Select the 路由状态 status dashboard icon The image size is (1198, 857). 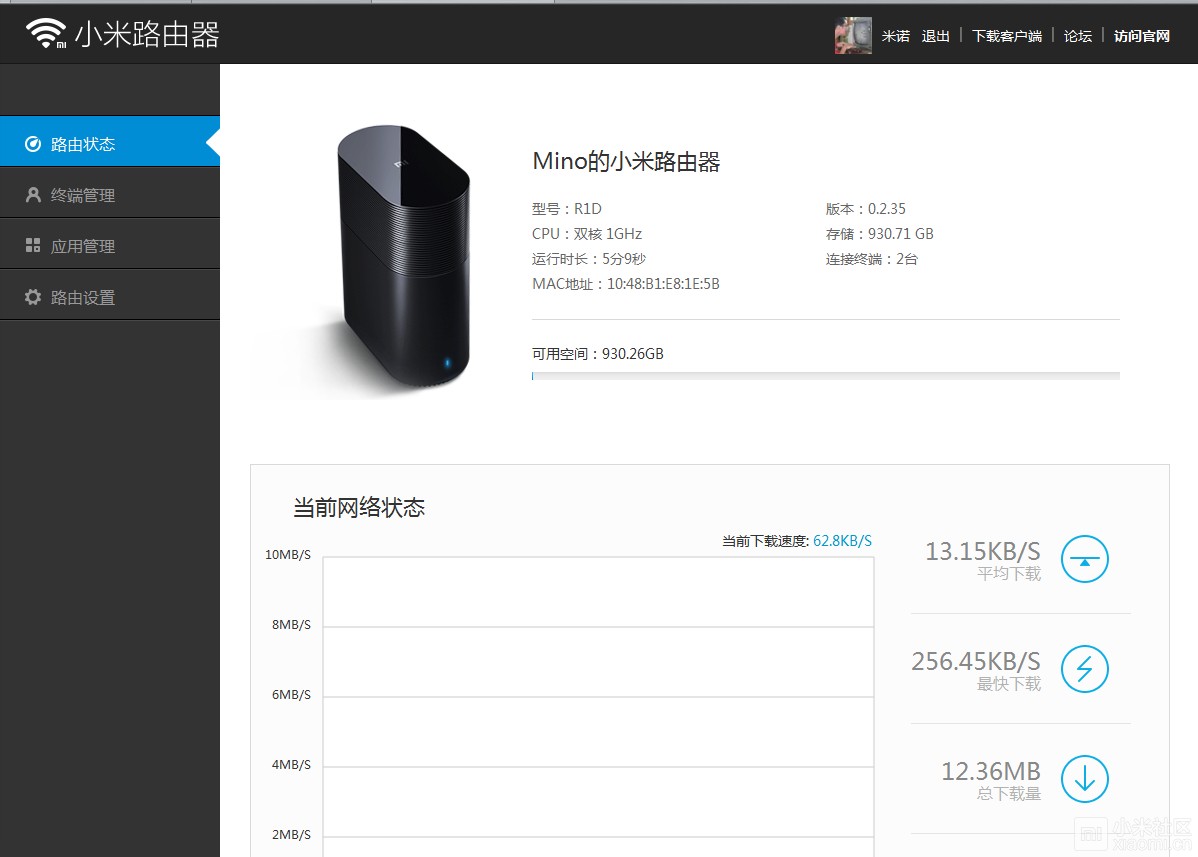click(x=34, y=141)
